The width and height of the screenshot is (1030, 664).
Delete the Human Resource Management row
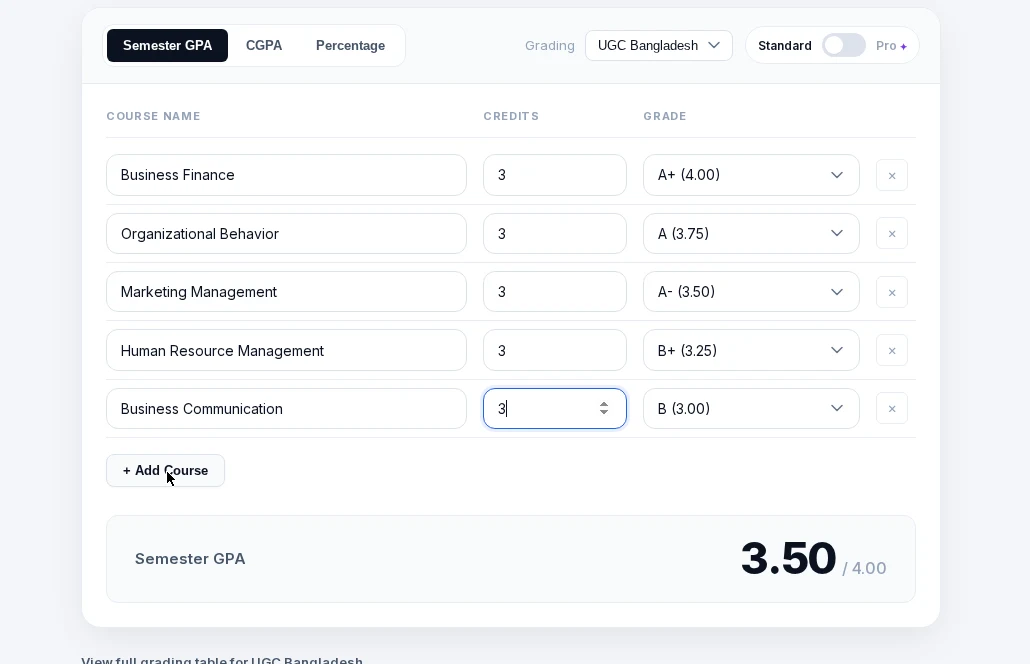[891, 351]
